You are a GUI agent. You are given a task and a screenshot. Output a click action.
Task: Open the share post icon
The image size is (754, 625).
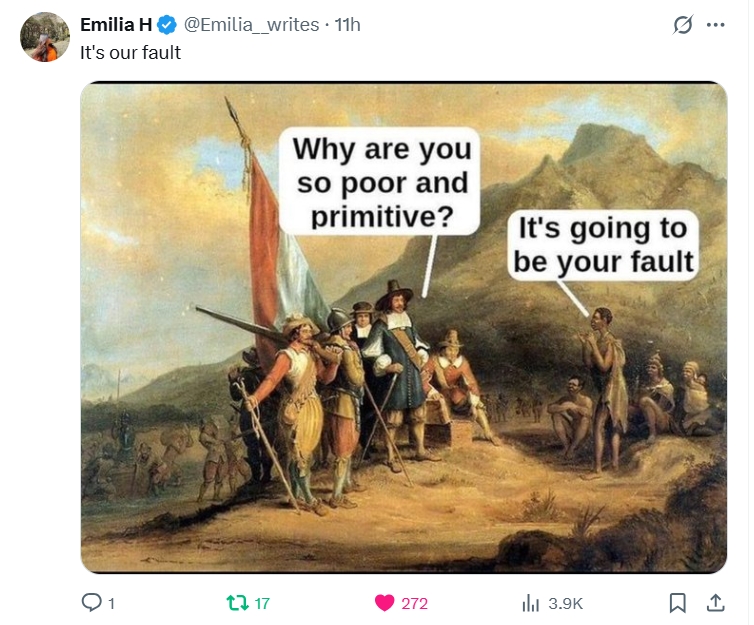click(x=715, y=602)
